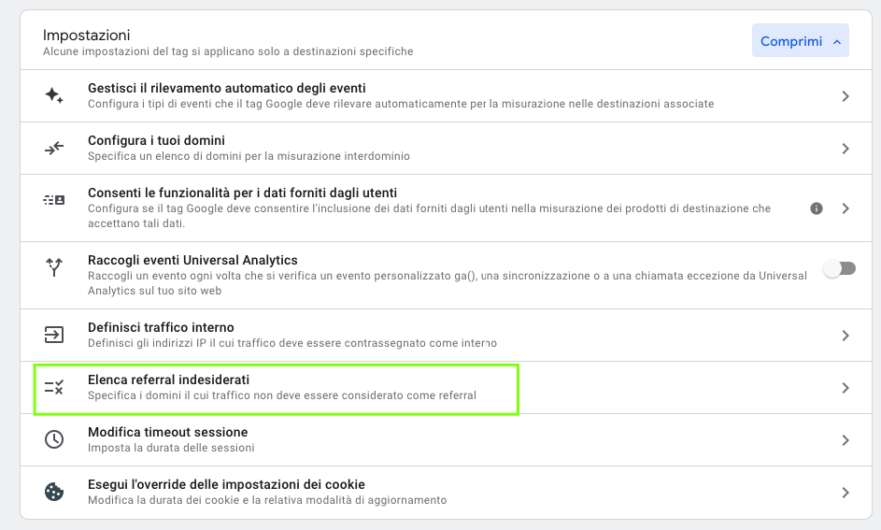Expand the Definisci traffico interno chevron
Viewport: 881px width, 530px height.
(846, 336)
